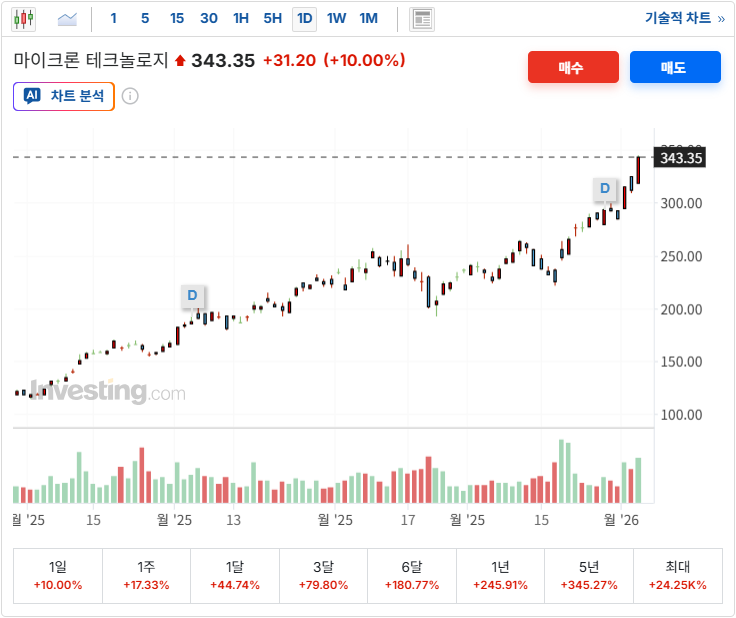
Task: Click the 17 date axis label
Action: (408, 520)
